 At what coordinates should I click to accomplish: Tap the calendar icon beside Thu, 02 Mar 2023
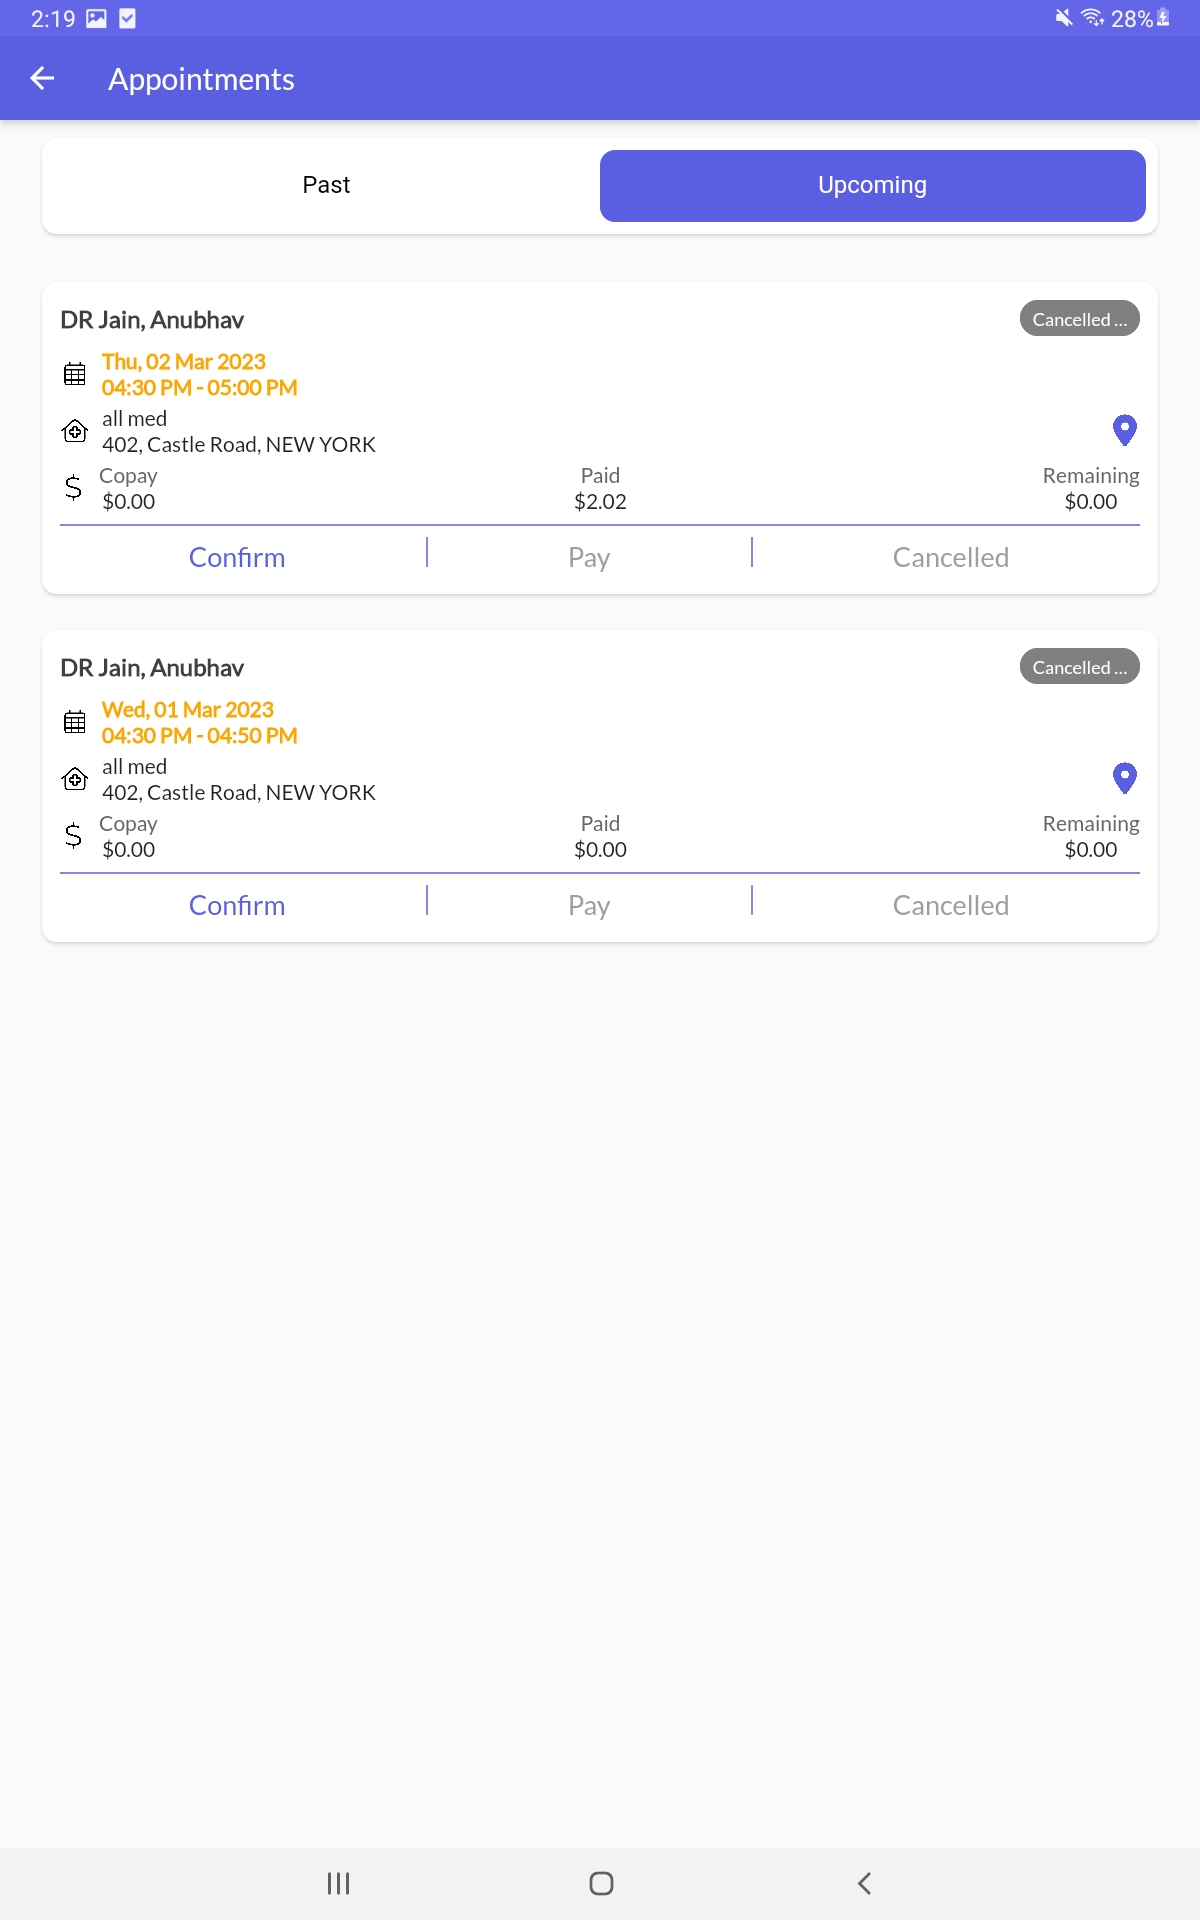(75, 374)
